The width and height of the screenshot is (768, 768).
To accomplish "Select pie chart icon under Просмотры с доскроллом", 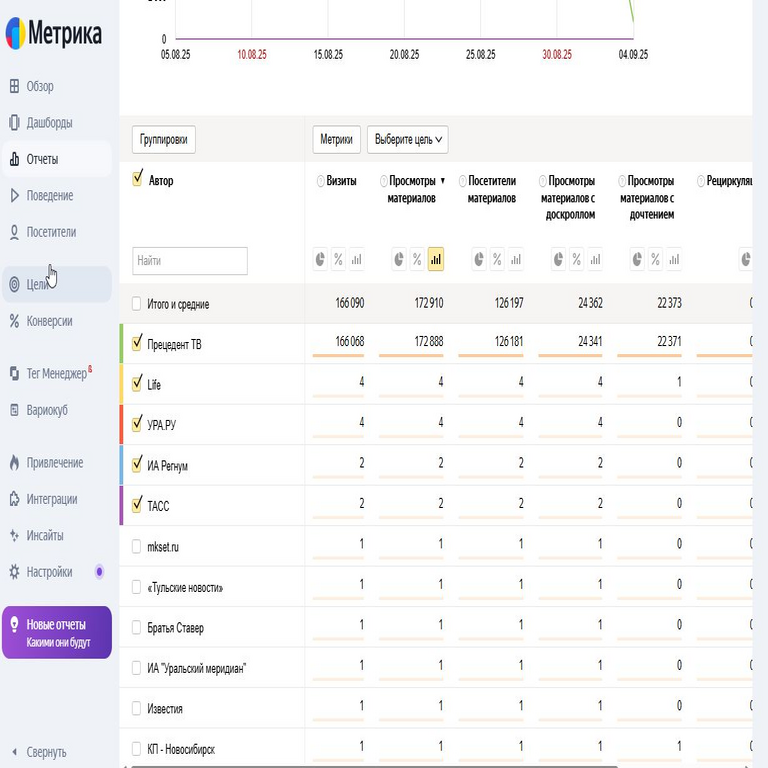I will (x=558, y=259).
